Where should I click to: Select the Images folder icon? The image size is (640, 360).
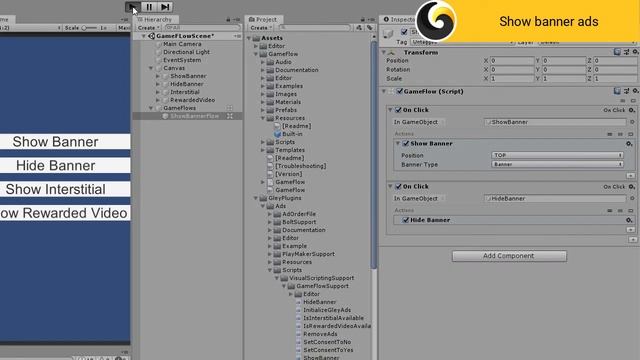coord(270,94)
